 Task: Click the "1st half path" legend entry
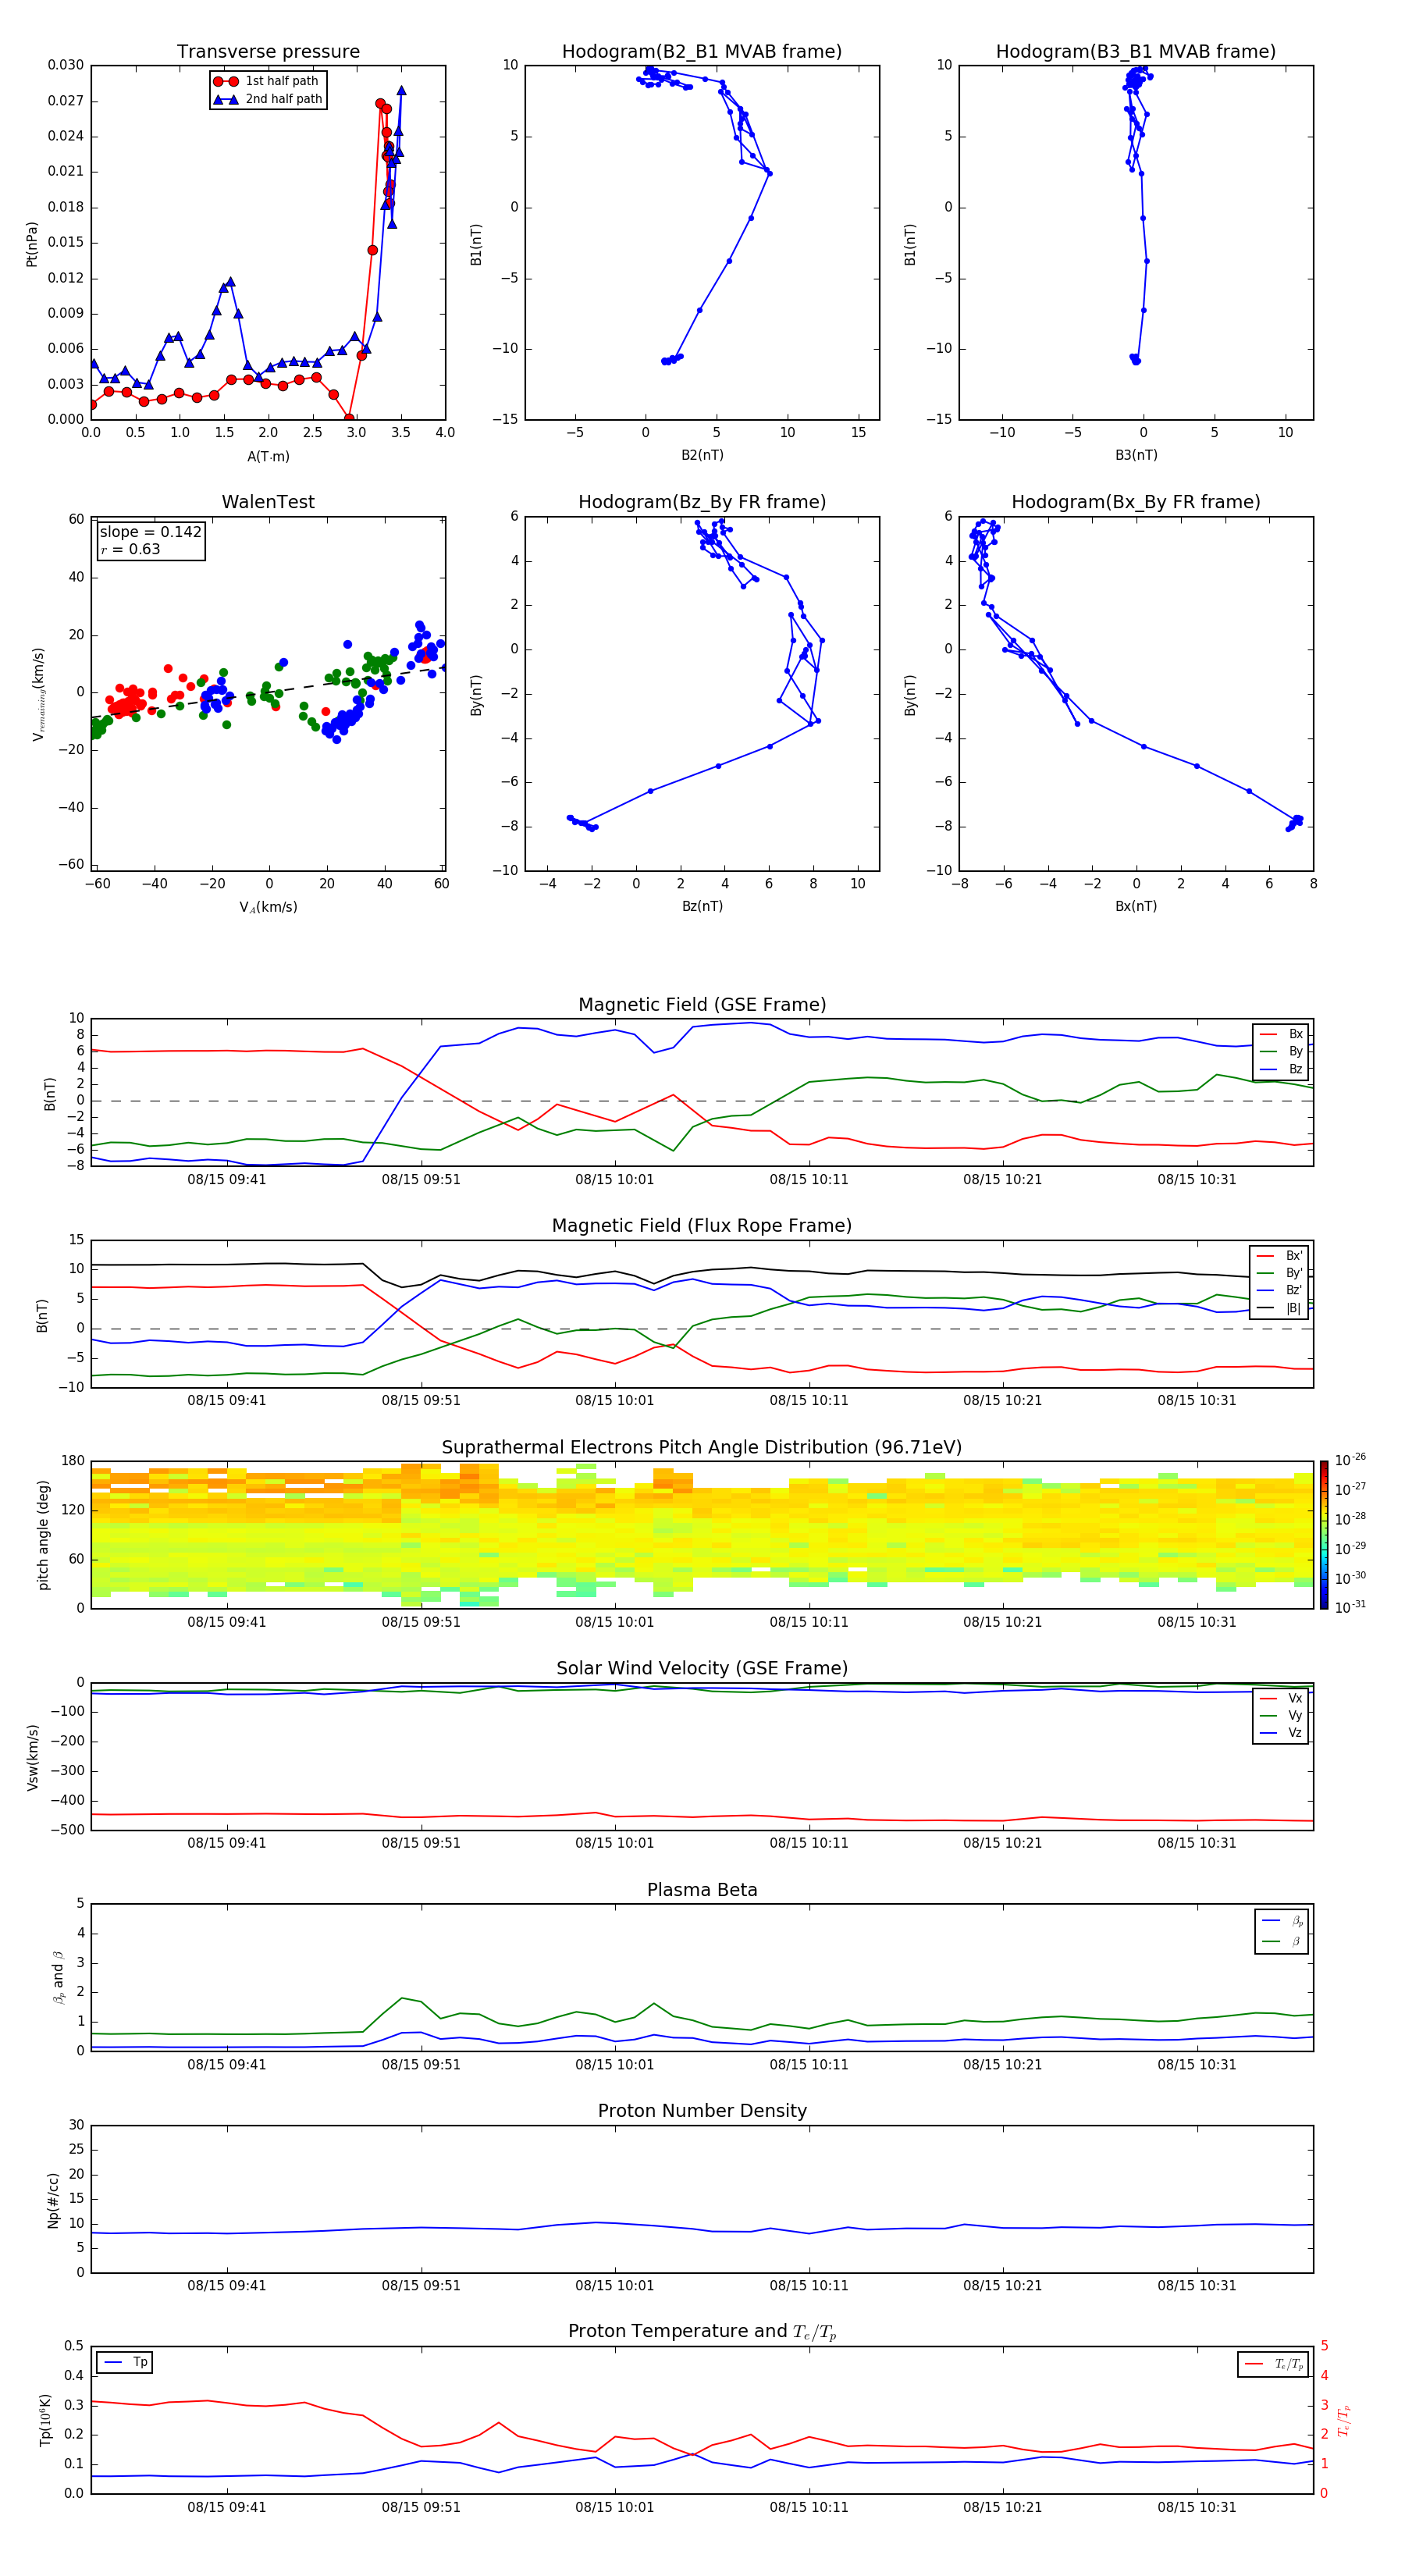[x=267, y=81]
